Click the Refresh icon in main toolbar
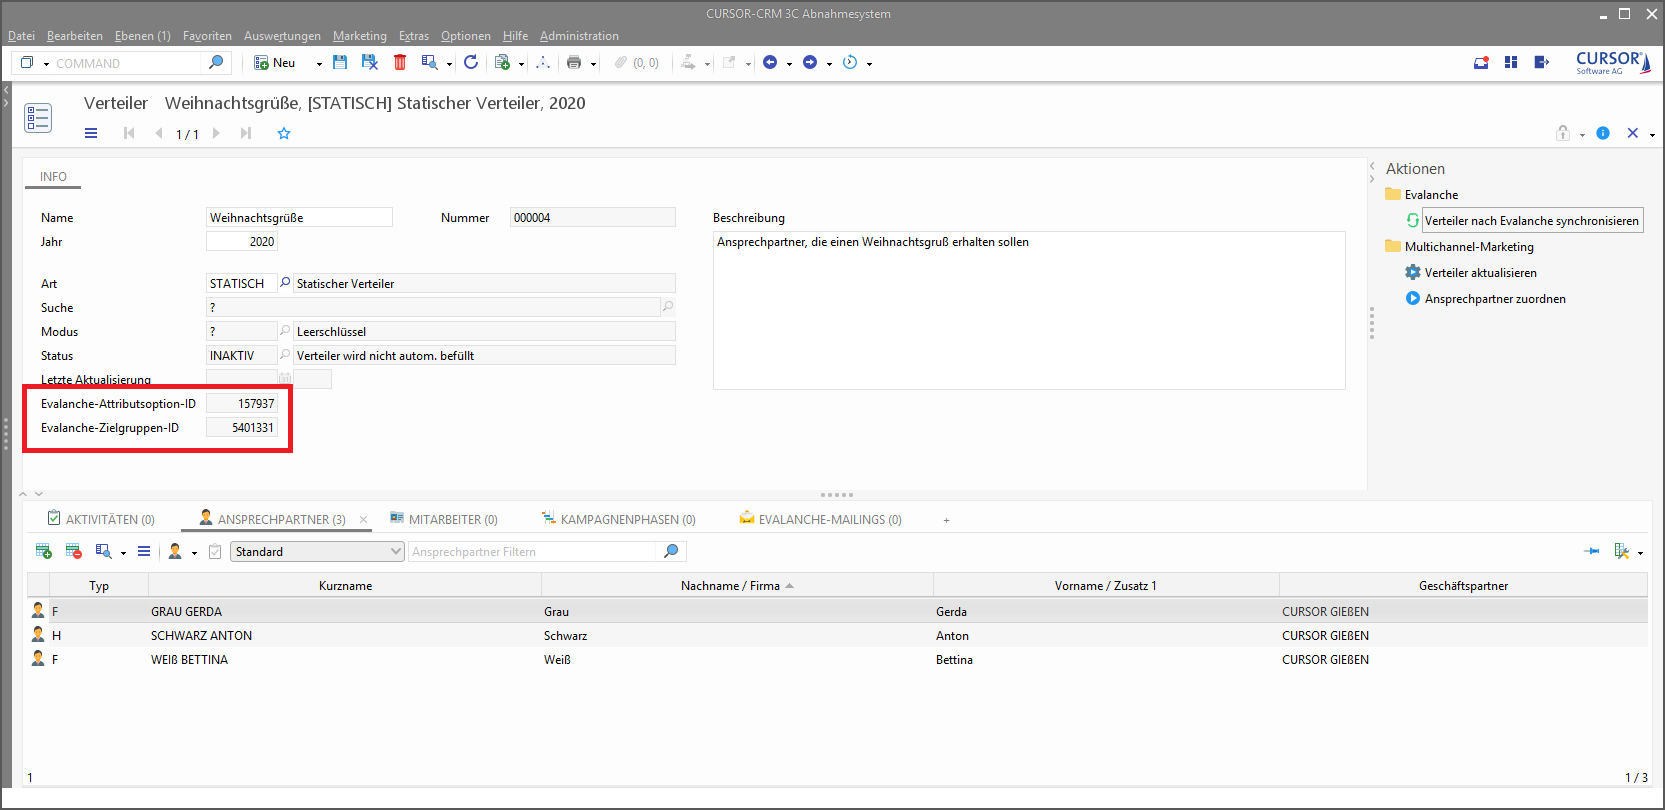 point(471,62)
